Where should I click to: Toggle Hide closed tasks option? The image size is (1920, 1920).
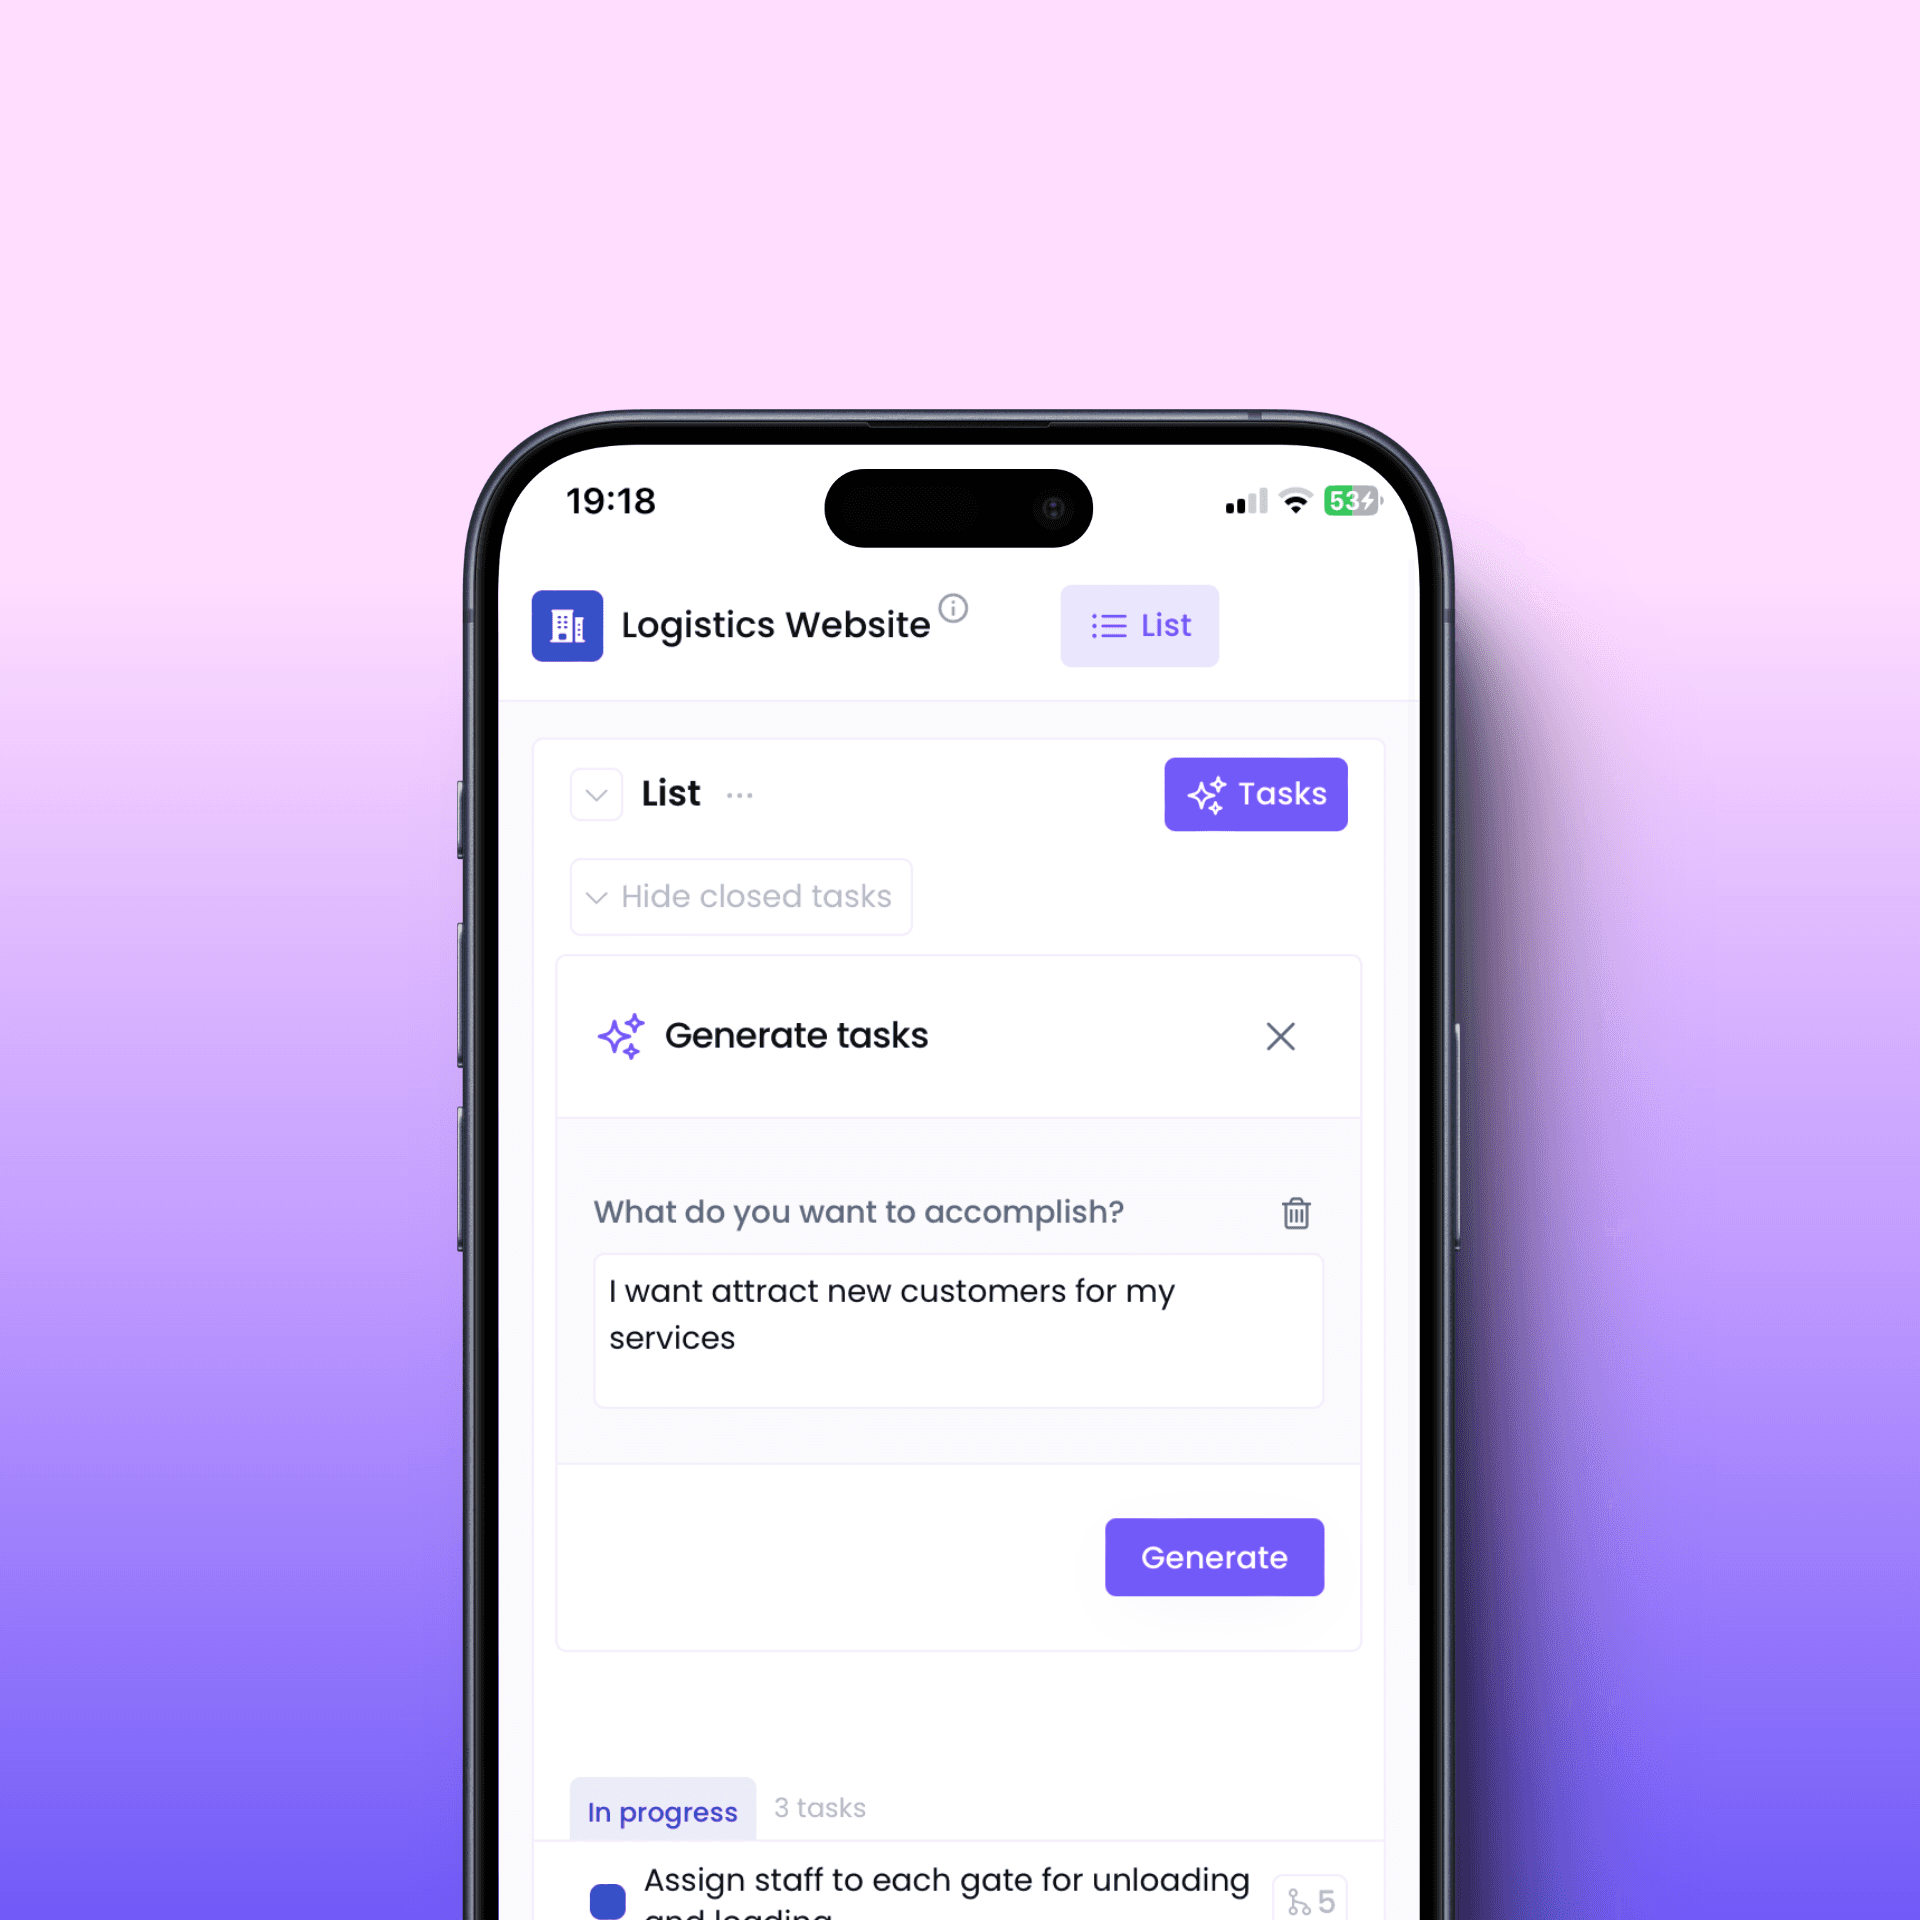[x=740, y=897]
